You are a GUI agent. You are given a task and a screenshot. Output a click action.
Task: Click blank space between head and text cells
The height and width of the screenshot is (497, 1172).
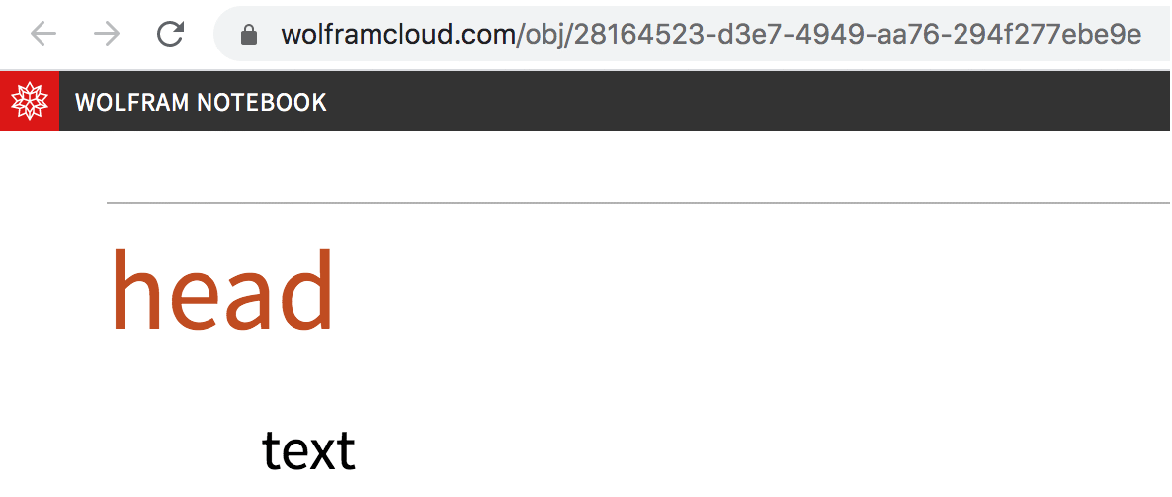[x=523, y=381]
